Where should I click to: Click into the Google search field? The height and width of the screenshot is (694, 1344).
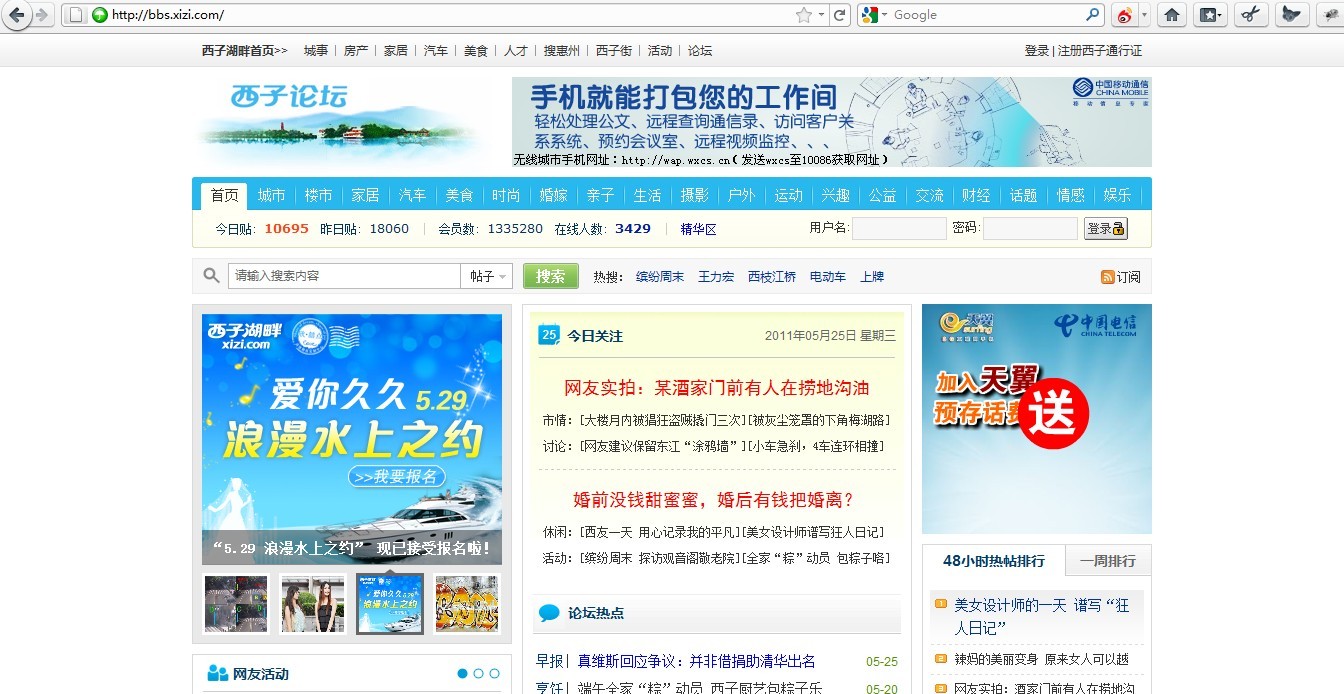point(985,15)
